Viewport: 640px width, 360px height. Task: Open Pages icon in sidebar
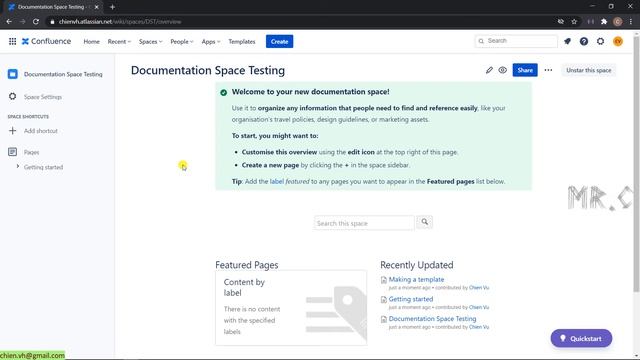point(13,152)
